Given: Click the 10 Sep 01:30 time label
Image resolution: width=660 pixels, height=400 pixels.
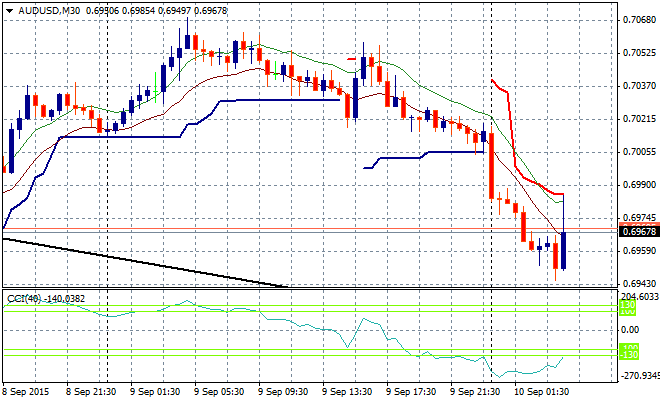Looking at the screenshot, I should (x=542, y=392).
